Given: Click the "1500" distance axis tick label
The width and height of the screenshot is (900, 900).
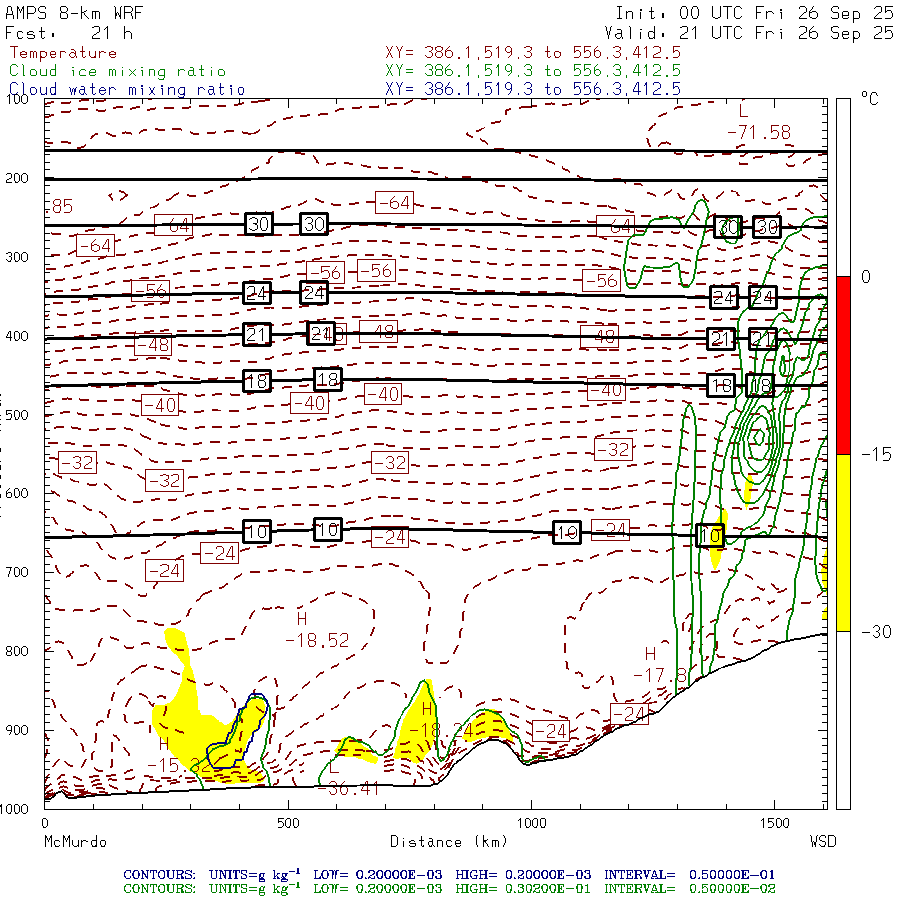Looking at the screenshot, I should pos(774,824).
